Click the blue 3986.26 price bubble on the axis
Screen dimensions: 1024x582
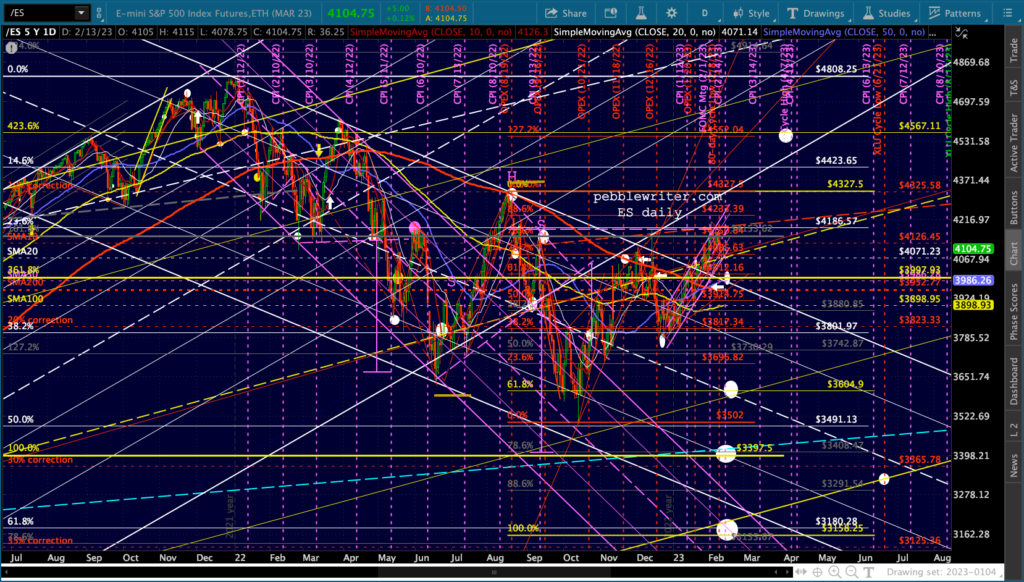click(973, 280)
